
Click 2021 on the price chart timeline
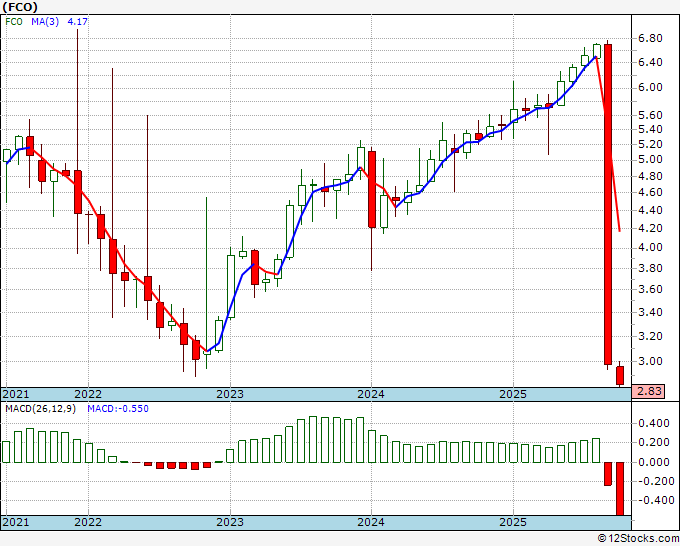click(16, 394)
